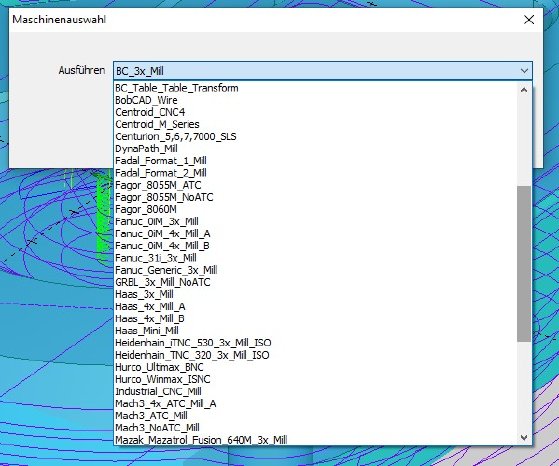This screenshot has height=466, width=559.
Task: Select Fagor_8060M entry
Action: tap(316, 209)
